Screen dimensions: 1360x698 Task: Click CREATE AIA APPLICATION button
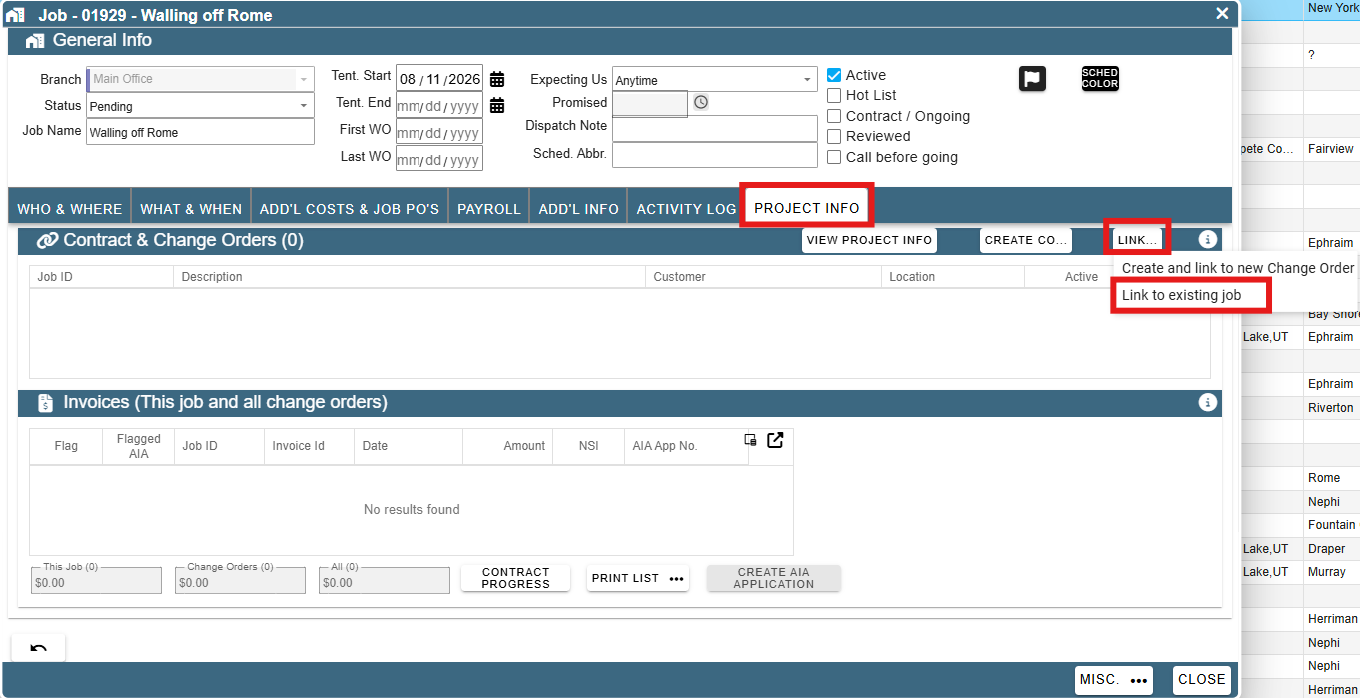coord(774,578)
